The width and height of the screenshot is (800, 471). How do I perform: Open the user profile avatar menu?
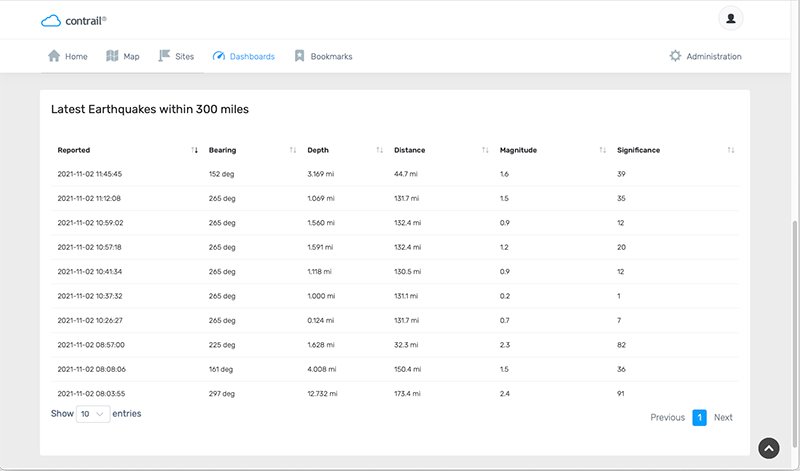coord(731,19)
